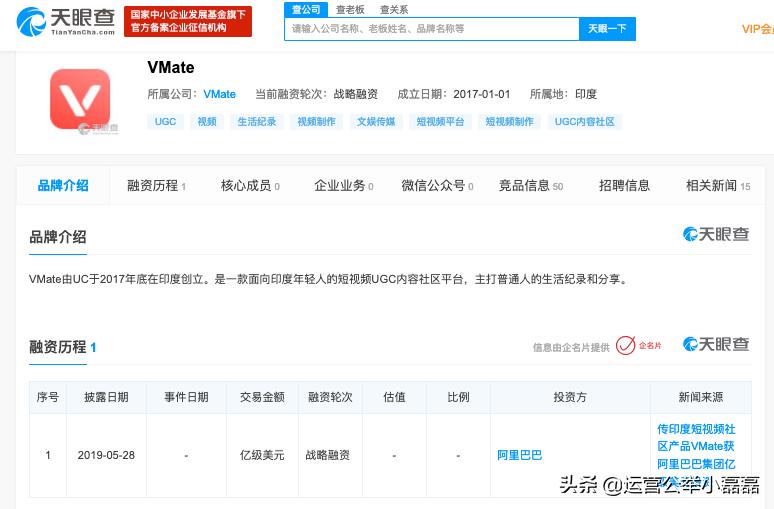Switch to the 核心成员 tab
Viewport: 774px width, 509px height.
pyautogui.click(x=250, y=186)
